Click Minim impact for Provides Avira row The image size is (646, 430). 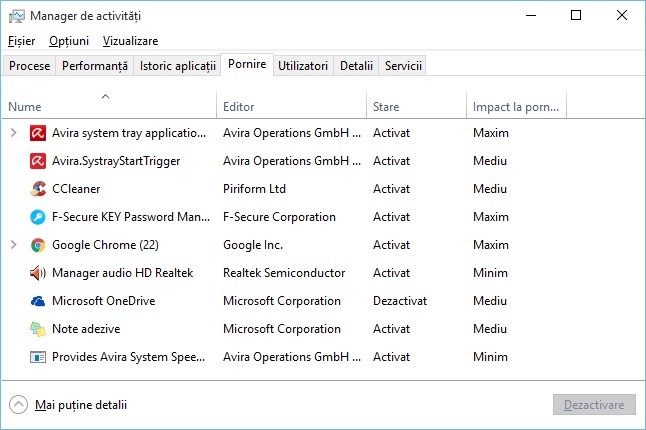490,357
